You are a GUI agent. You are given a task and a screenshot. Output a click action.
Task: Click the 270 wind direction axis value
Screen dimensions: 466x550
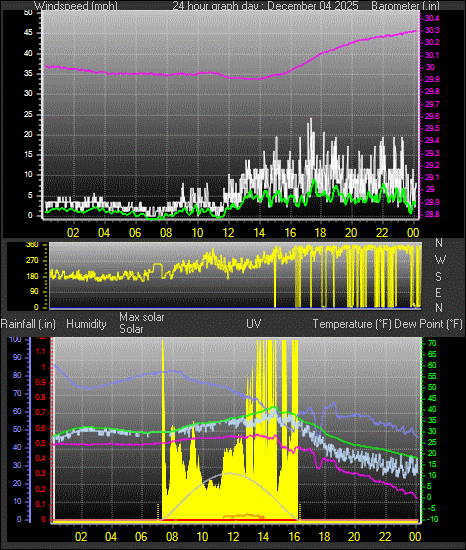(x=32, y=261)
